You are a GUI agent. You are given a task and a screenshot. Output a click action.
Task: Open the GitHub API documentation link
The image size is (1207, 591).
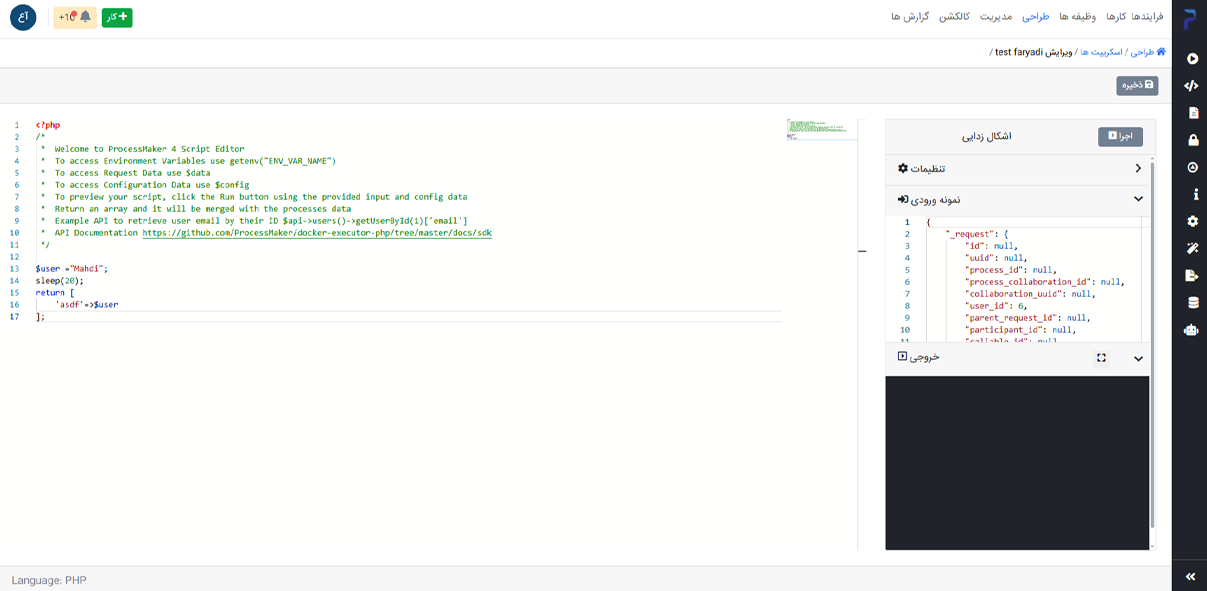pyautogui.click(x=317, y=233)
